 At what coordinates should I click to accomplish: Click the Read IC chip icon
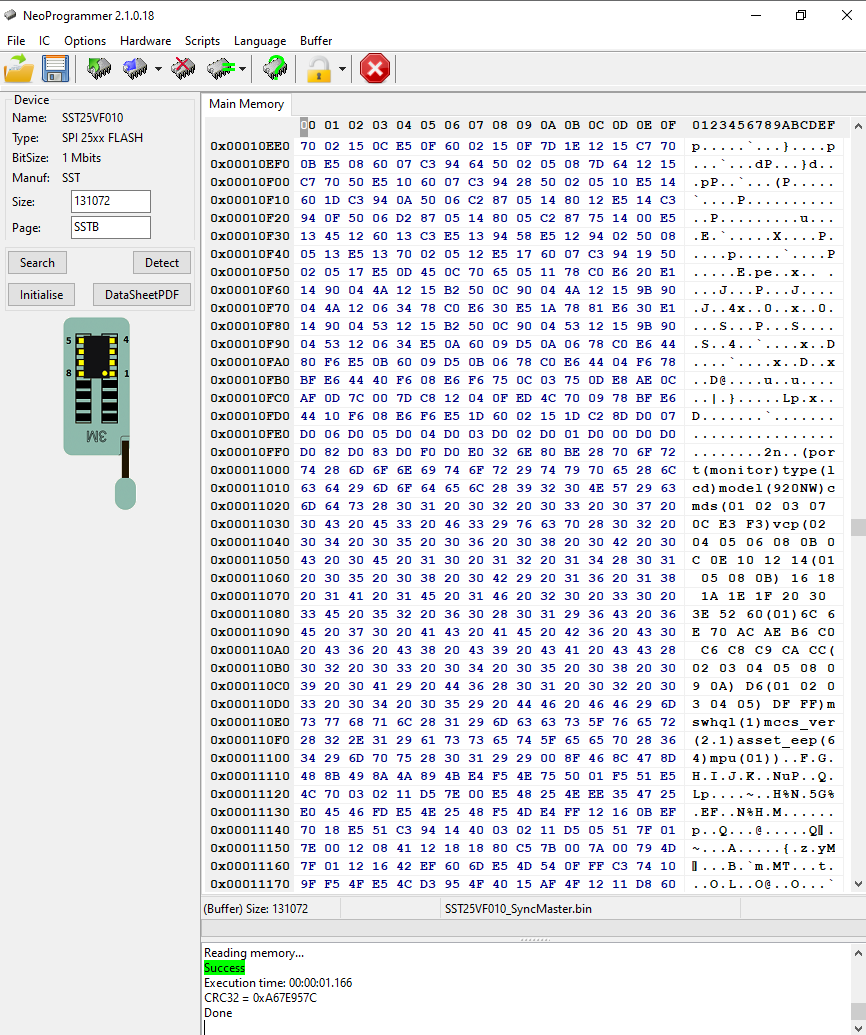(99, 68)
